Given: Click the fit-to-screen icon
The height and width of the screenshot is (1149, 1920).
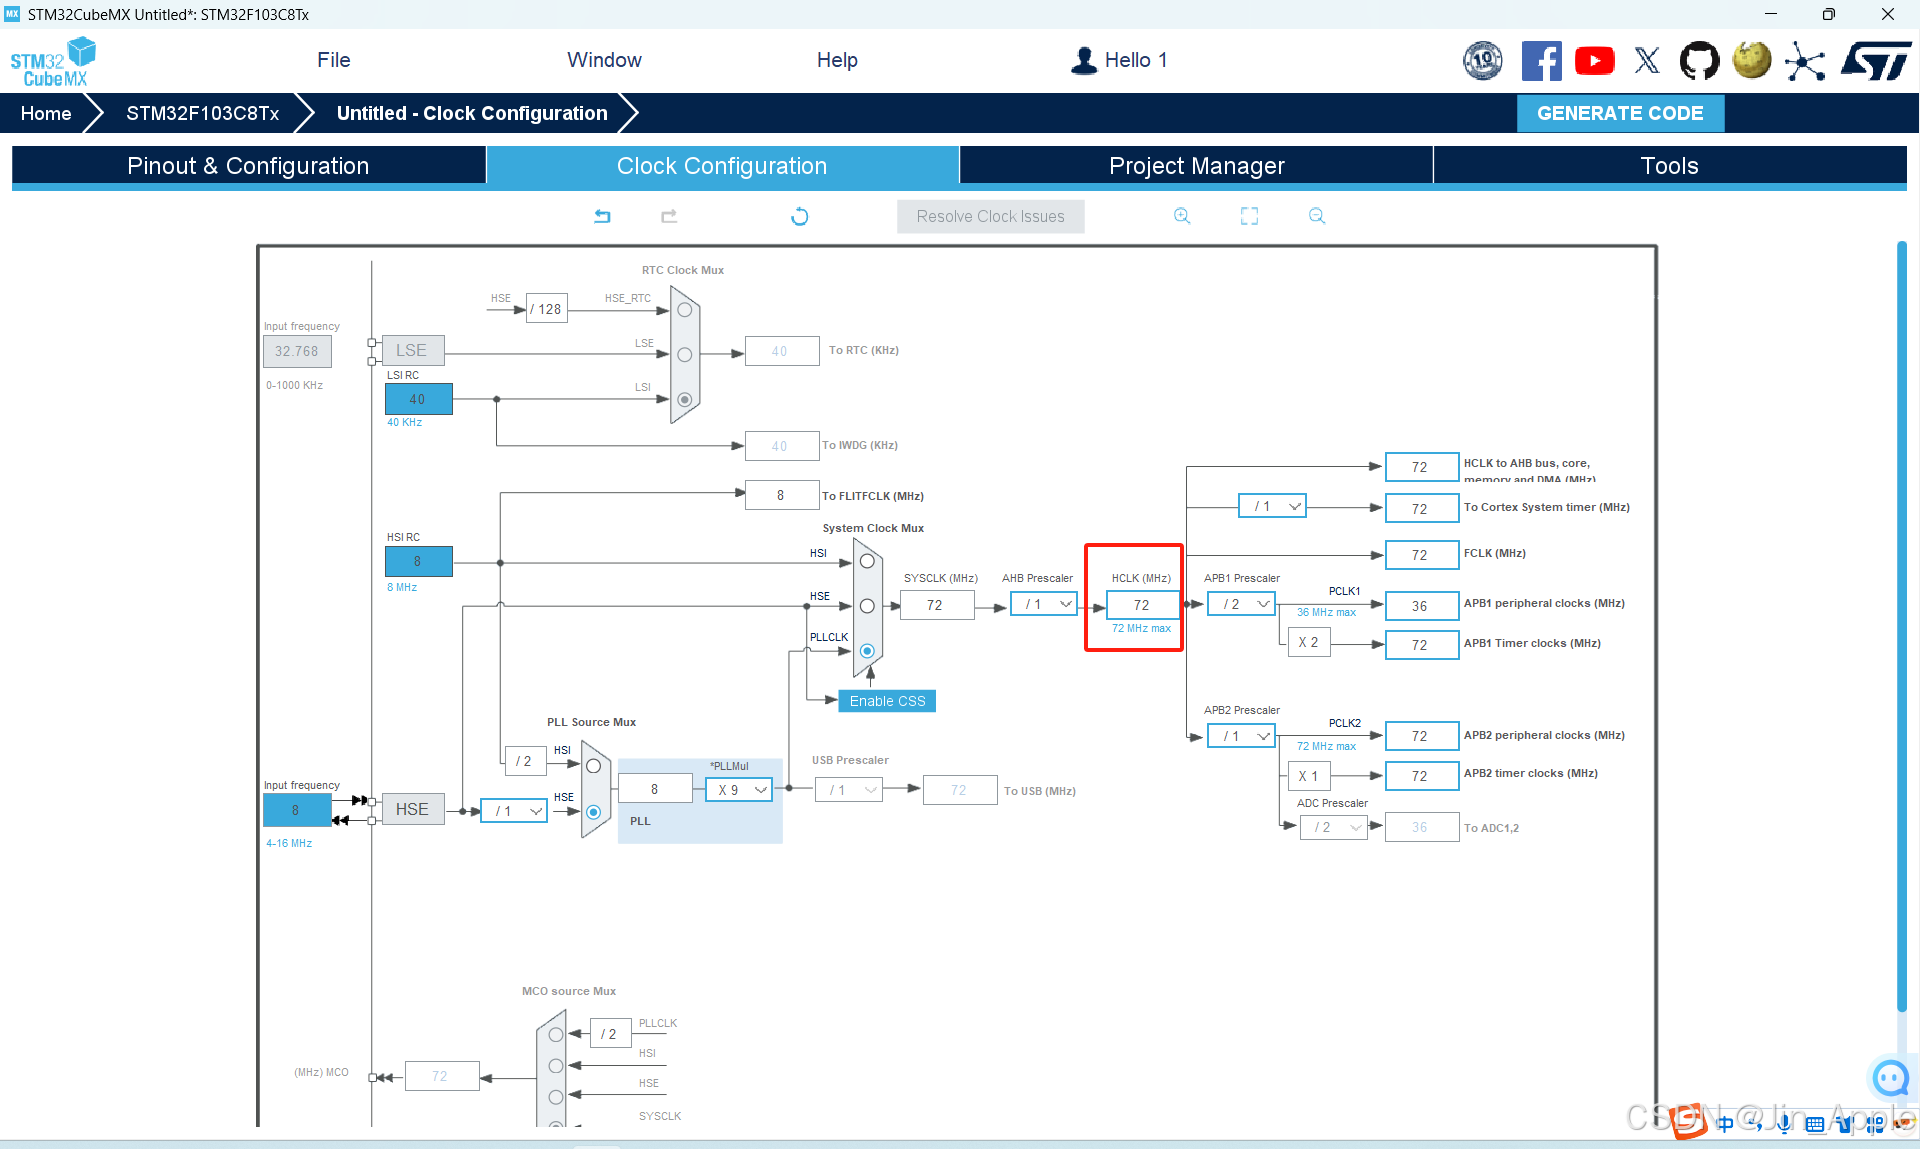Looking at the screenshot, I should (x=1249, y=216).
